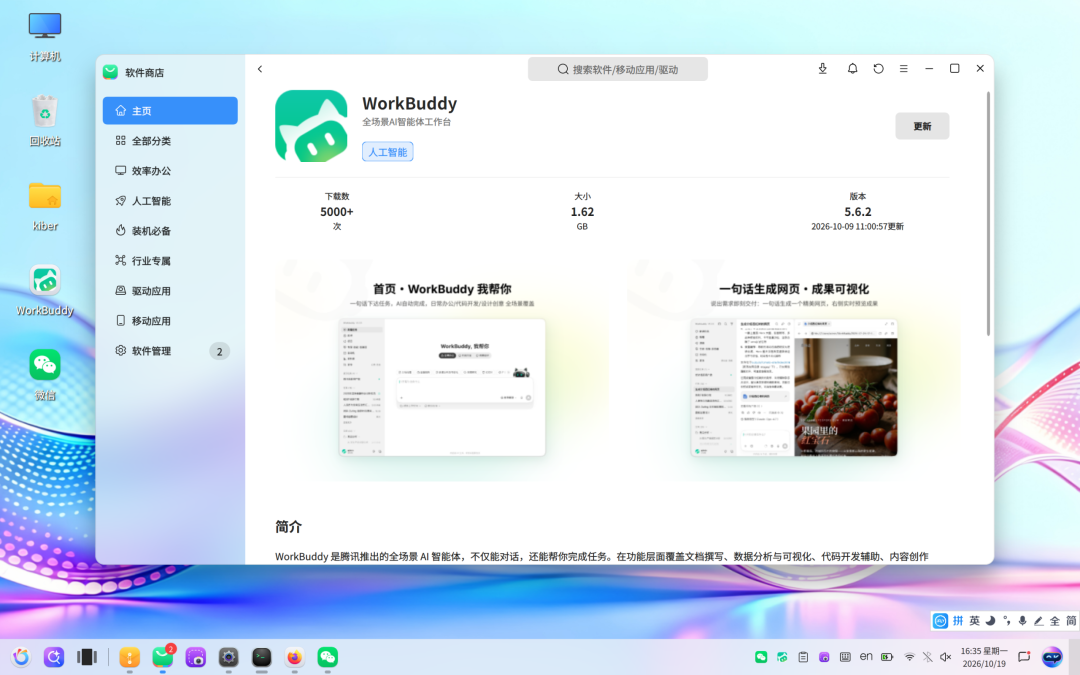
Task: Select the 计算机 desktop icon
Action: [45, 37]
